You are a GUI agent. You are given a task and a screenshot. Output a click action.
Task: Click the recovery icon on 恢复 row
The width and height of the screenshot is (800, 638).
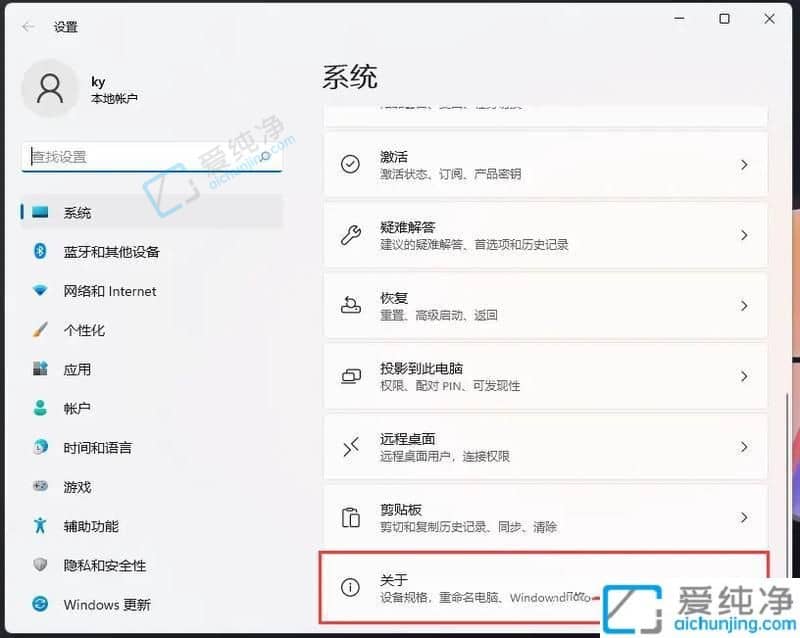point(350,305)
